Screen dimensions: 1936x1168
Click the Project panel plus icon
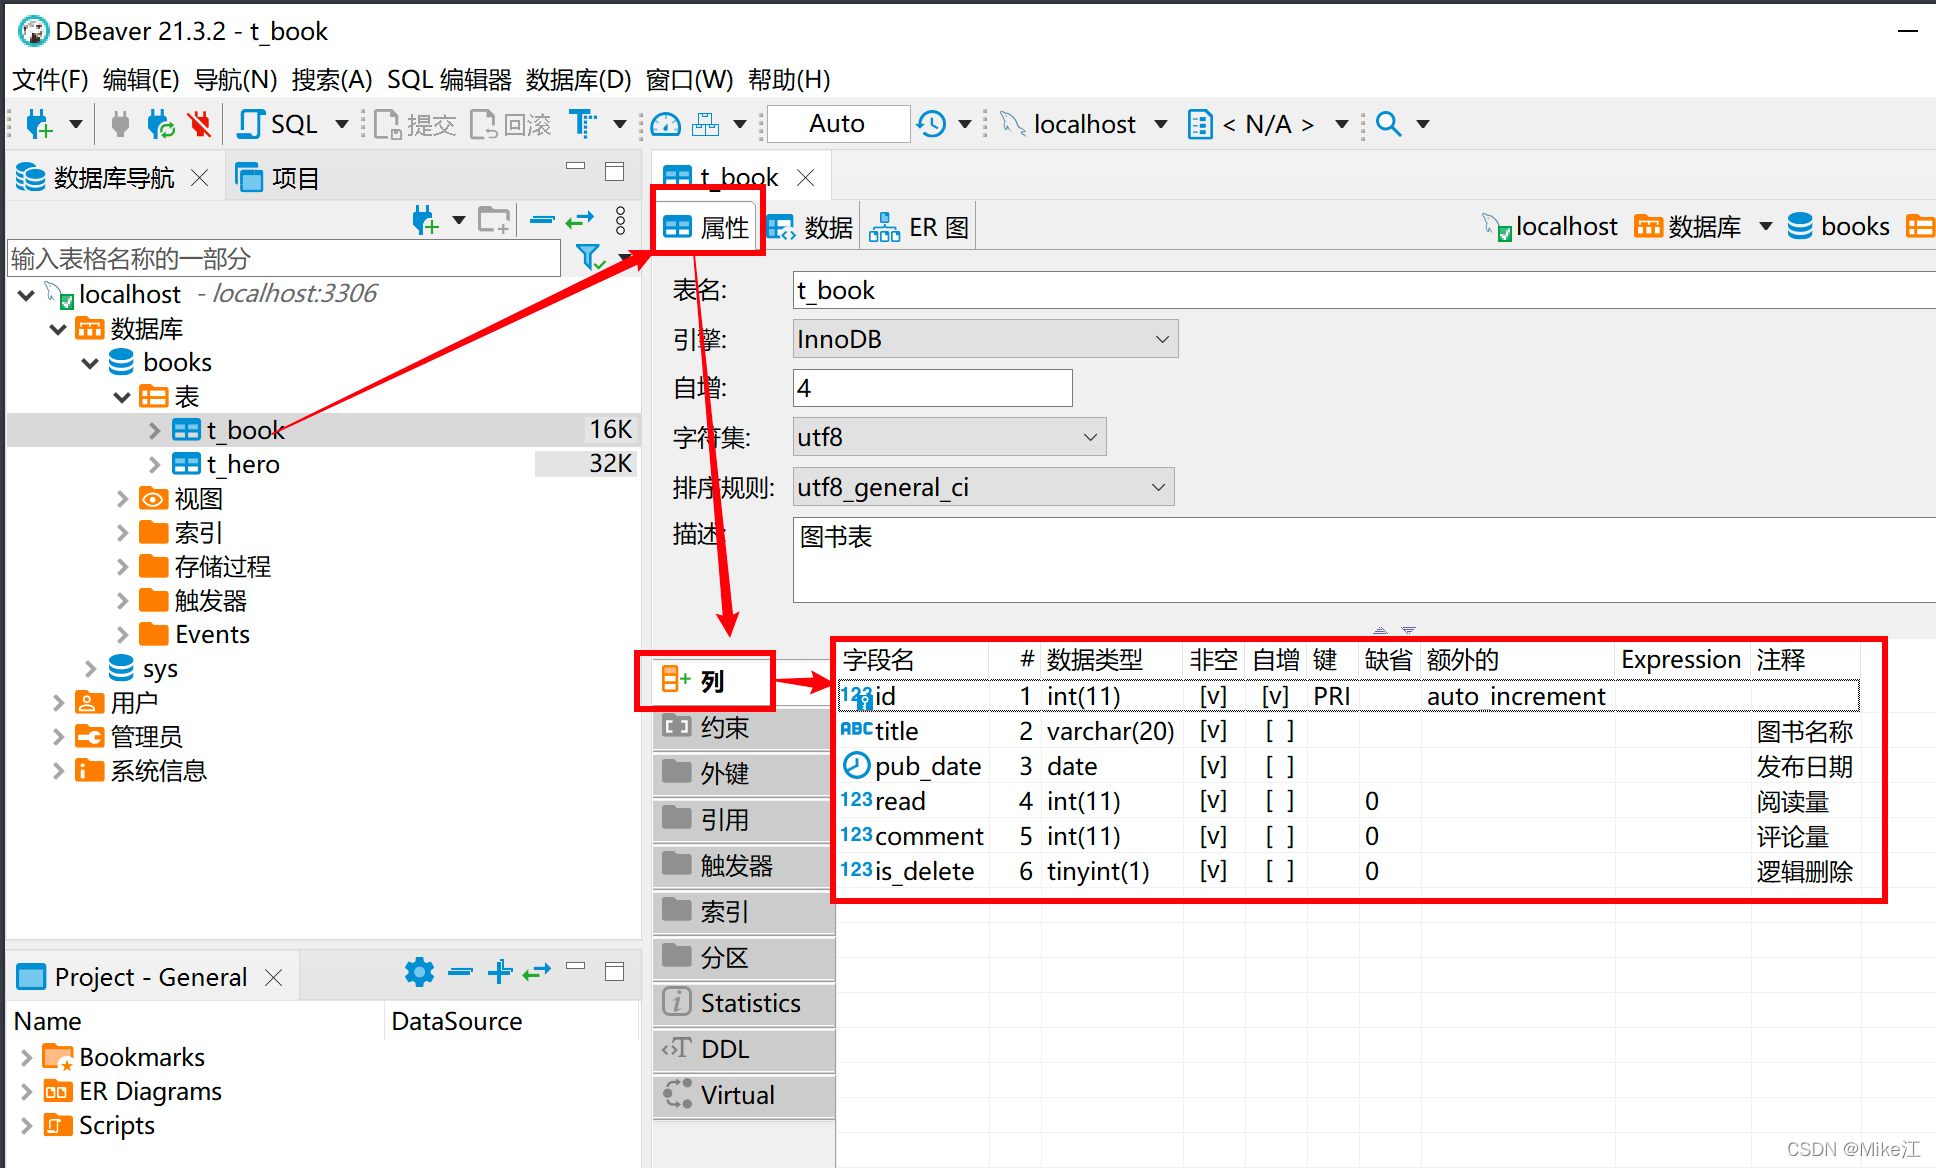coord(500,972)
